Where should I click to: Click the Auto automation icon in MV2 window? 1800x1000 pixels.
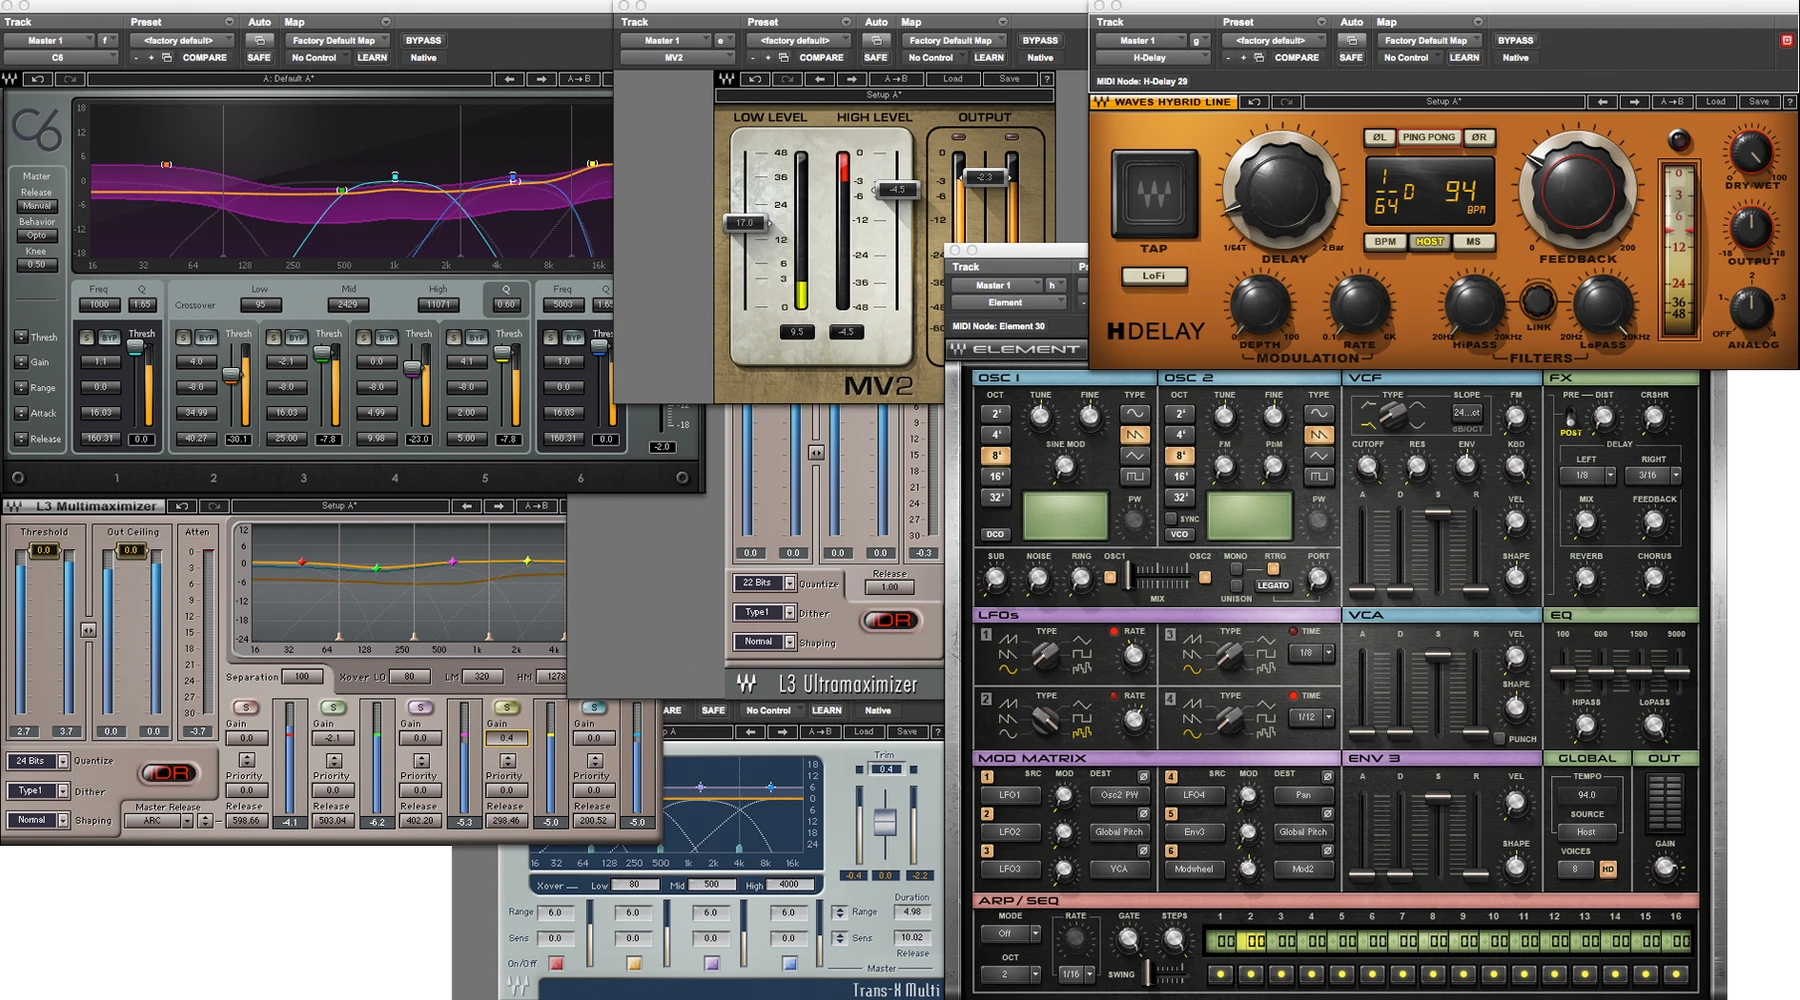click(876, 40)
